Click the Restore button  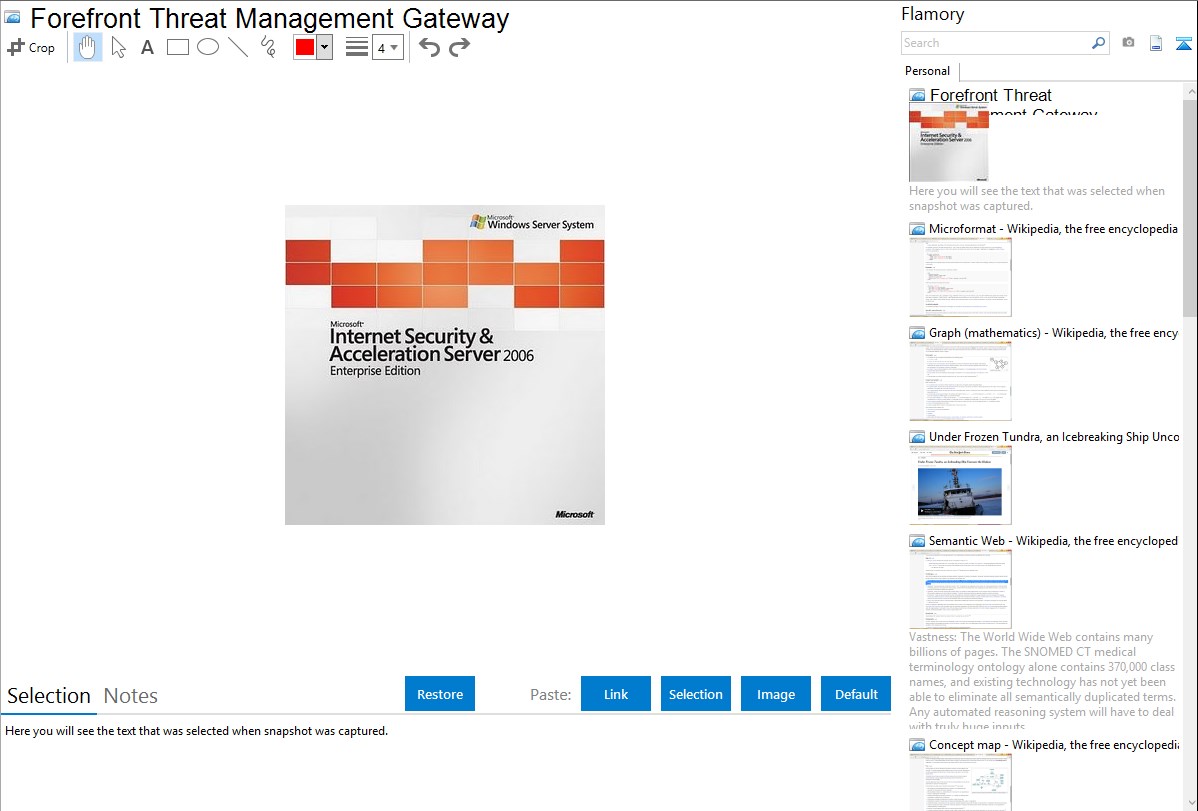click(x=440, y=694)
